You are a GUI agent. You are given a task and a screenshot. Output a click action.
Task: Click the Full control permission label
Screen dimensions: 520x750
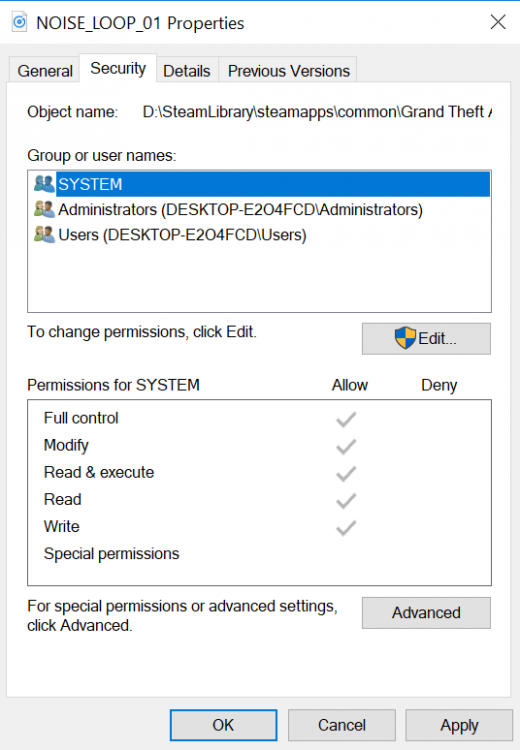tap(81, 418)
